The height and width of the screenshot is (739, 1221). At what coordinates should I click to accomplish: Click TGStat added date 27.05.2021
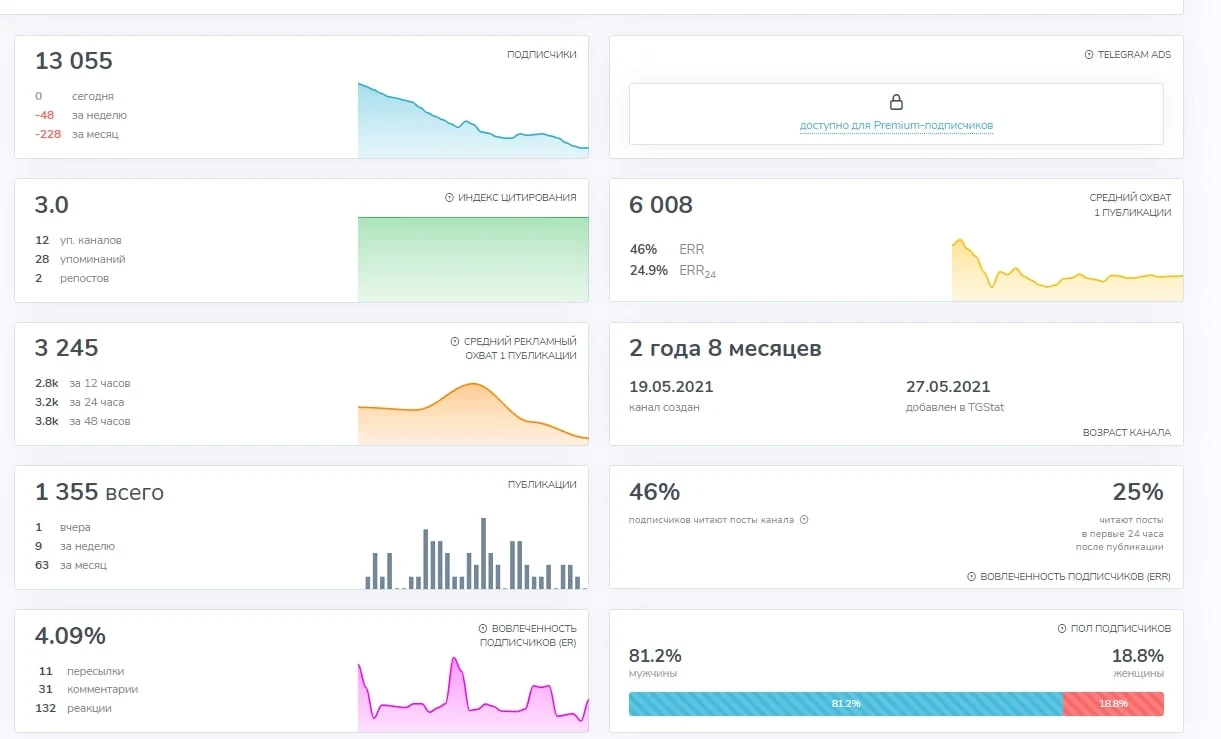pos(948,387)
